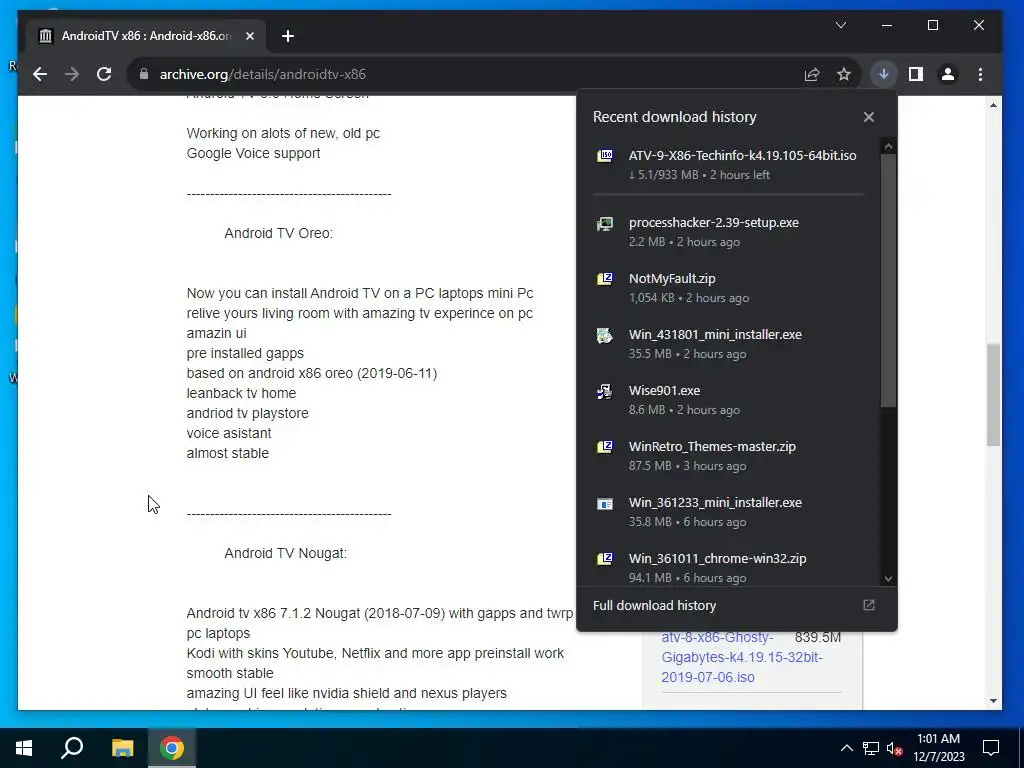
Task: Click page scrollbar down arrow
Action: pos(993,701)
